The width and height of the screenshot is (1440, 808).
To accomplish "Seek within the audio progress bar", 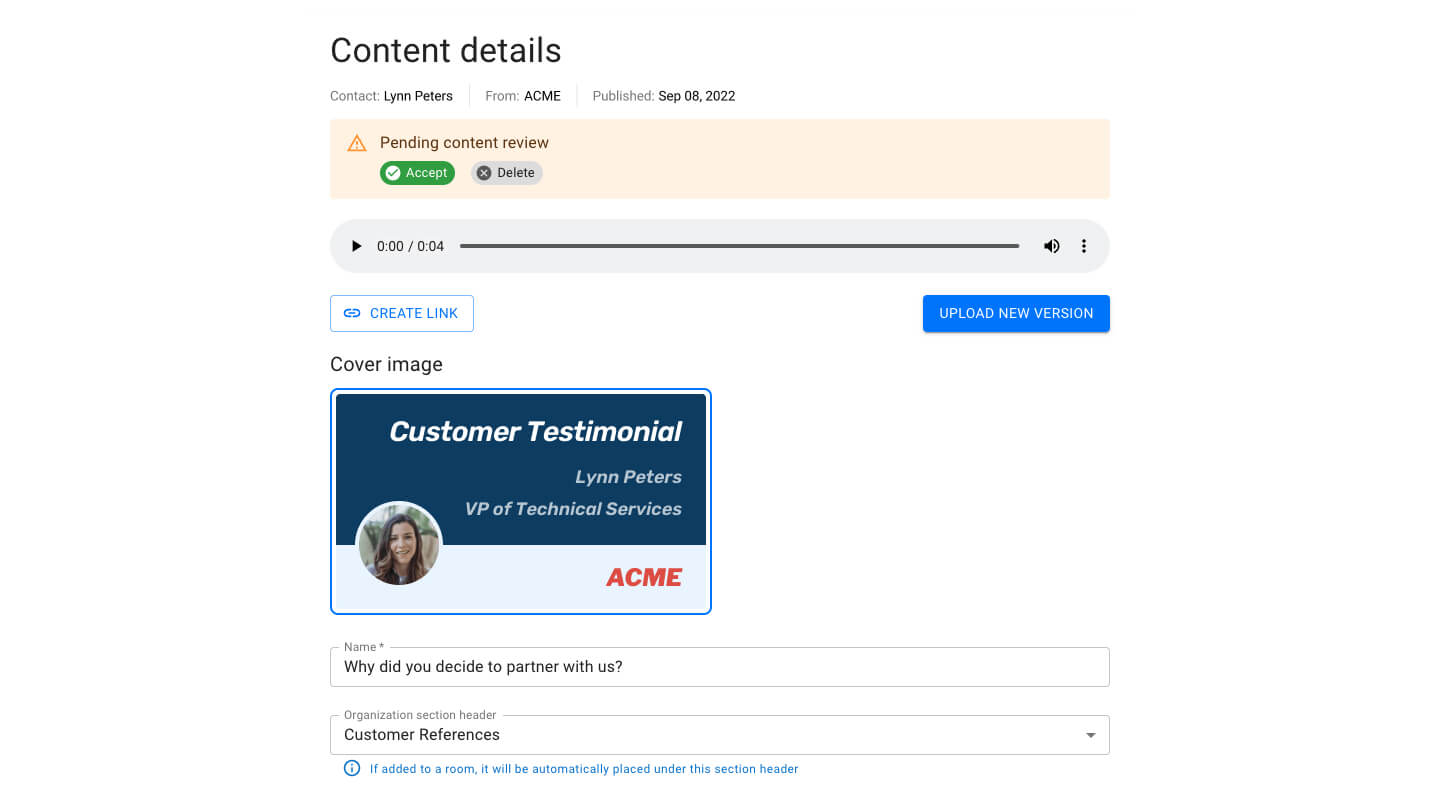I will click(740, 245).
